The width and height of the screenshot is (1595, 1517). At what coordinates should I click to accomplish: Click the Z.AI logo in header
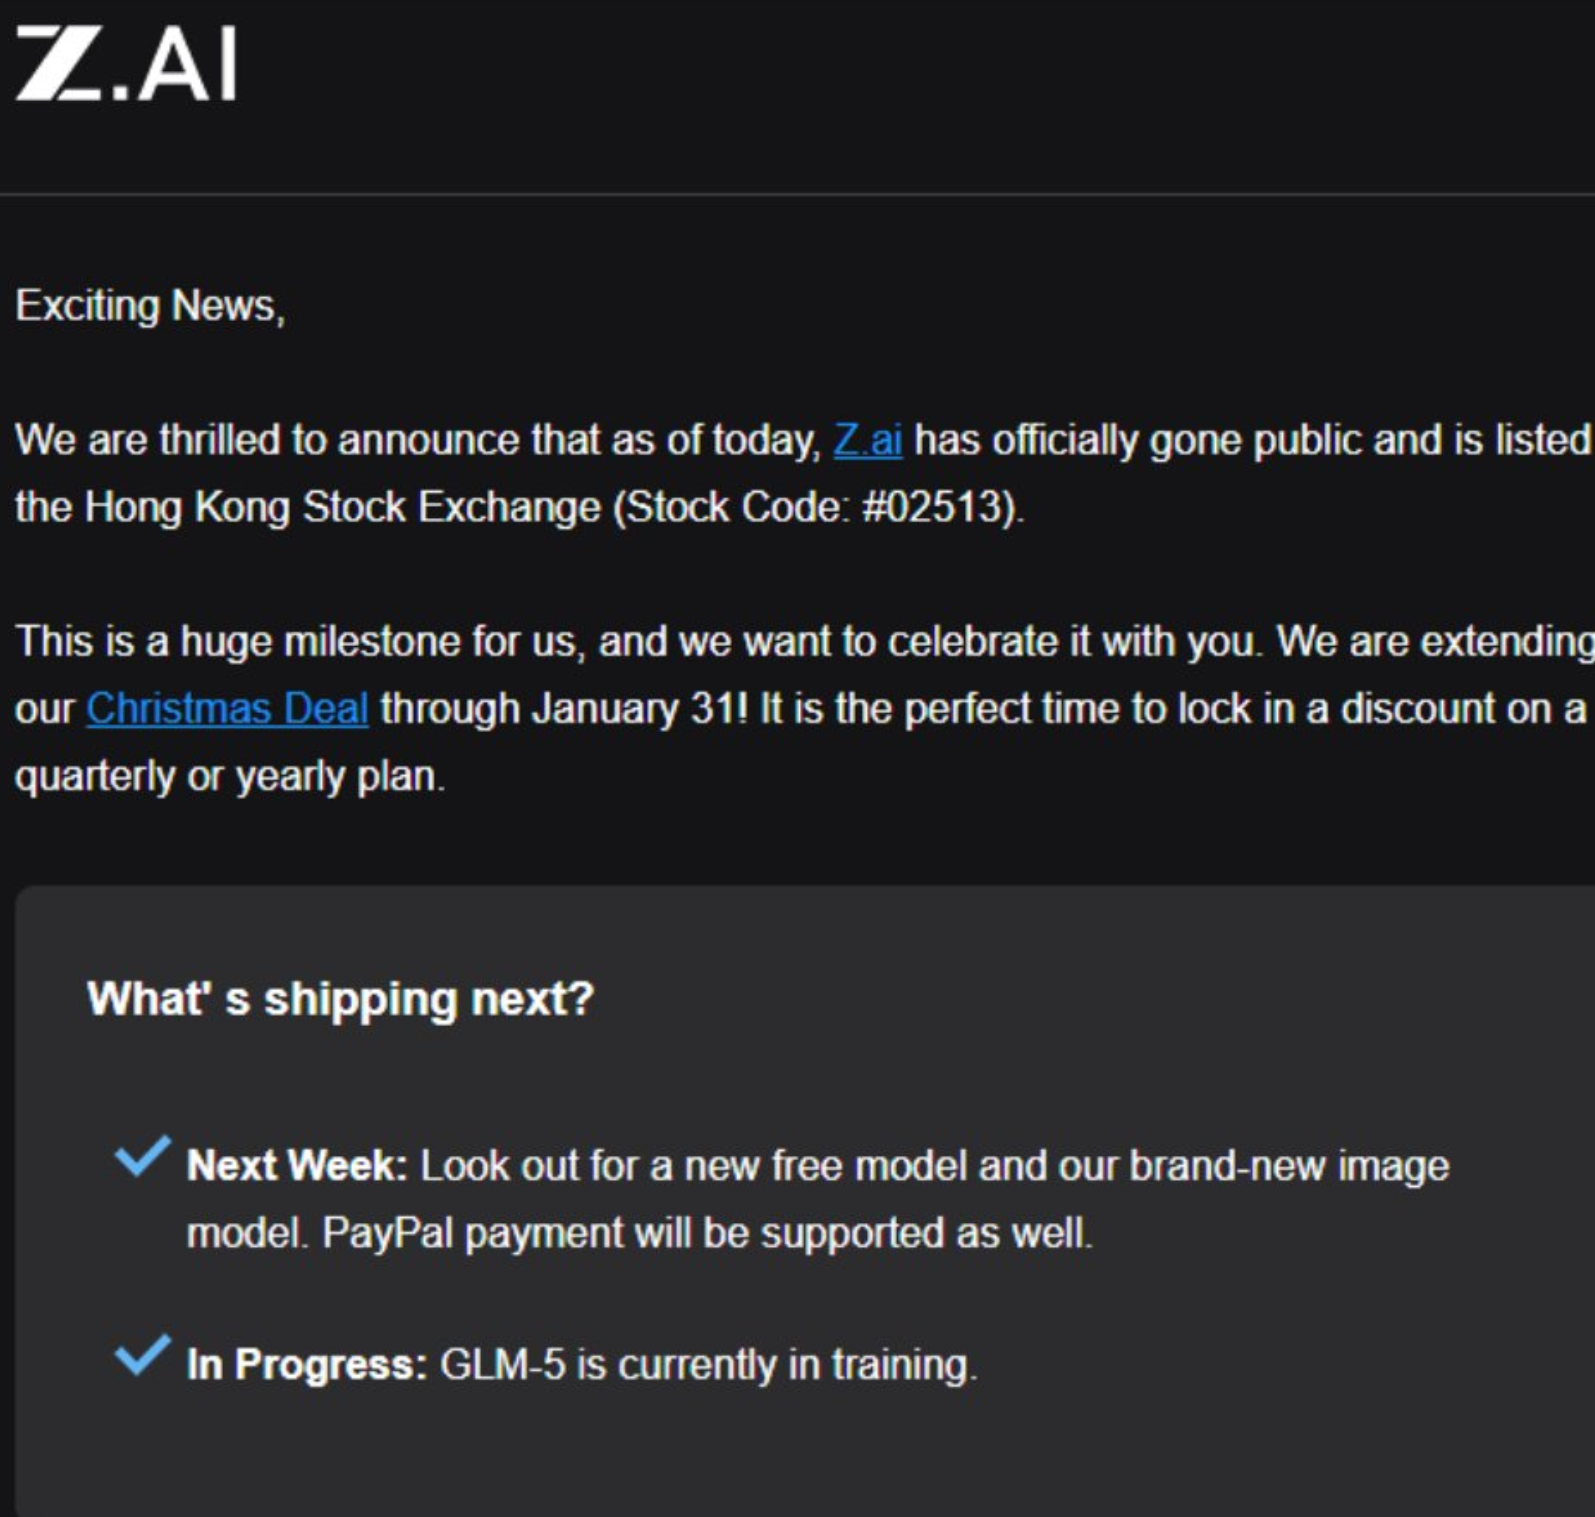pos(126,64)
